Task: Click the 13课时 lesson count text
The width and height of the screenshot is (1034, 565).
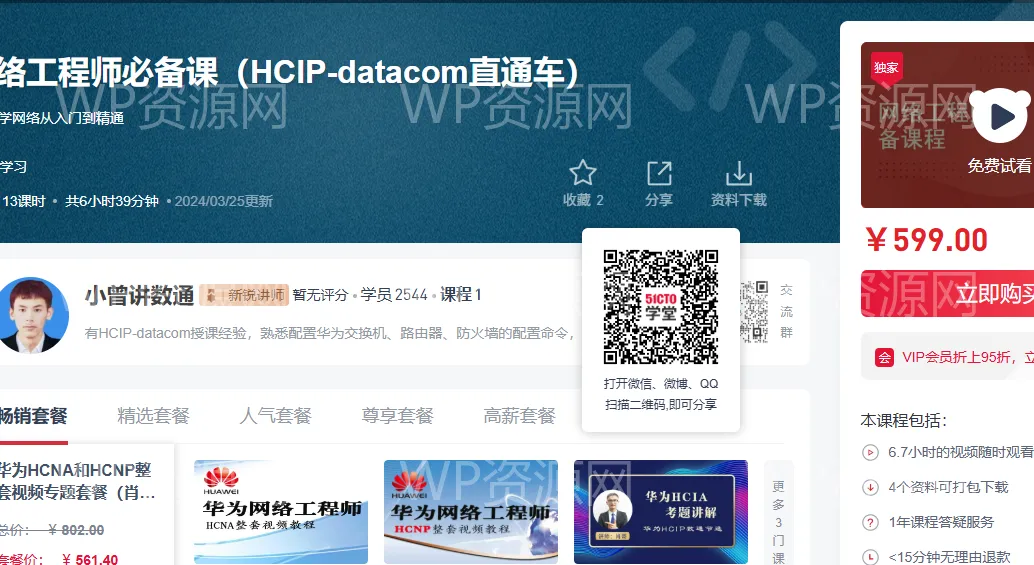Action: click(x=24, y=201)
